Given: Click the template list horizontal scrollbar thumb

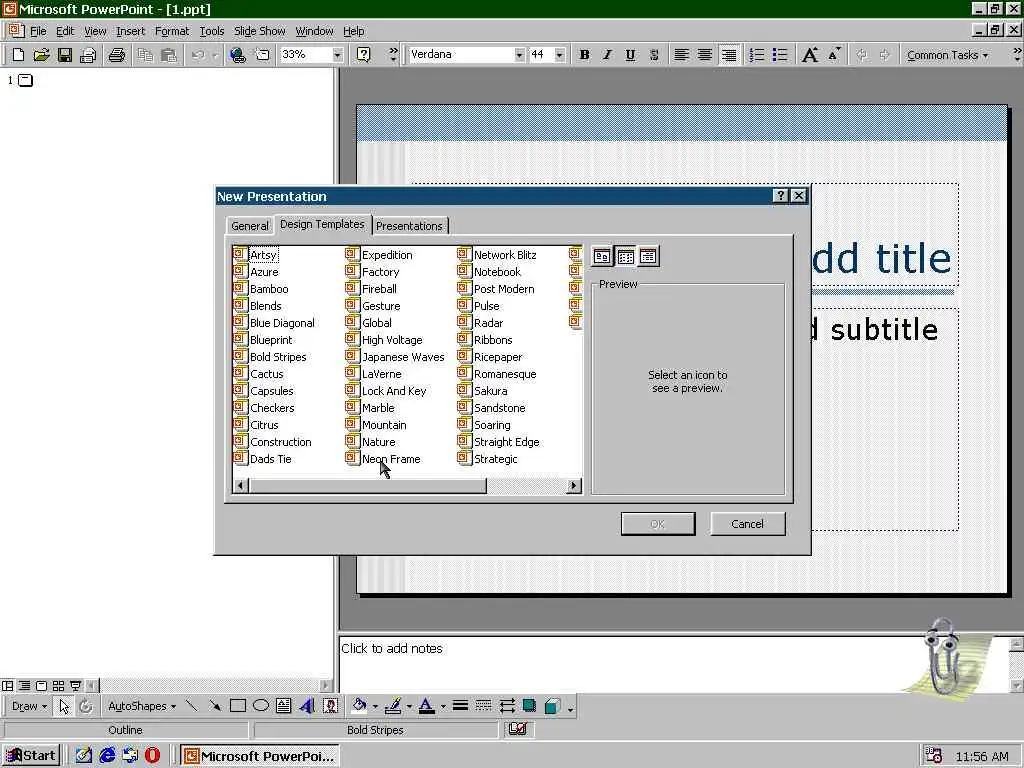Looking at the screenshot, I should pyautogui.click(x=368, y=485).
